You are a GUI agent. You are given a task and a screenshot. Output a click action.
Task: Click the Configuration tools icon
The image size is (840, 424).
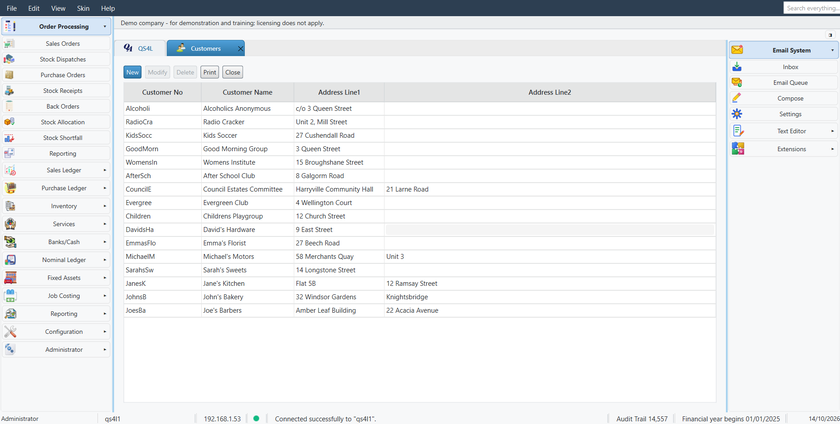pos(10,332)
